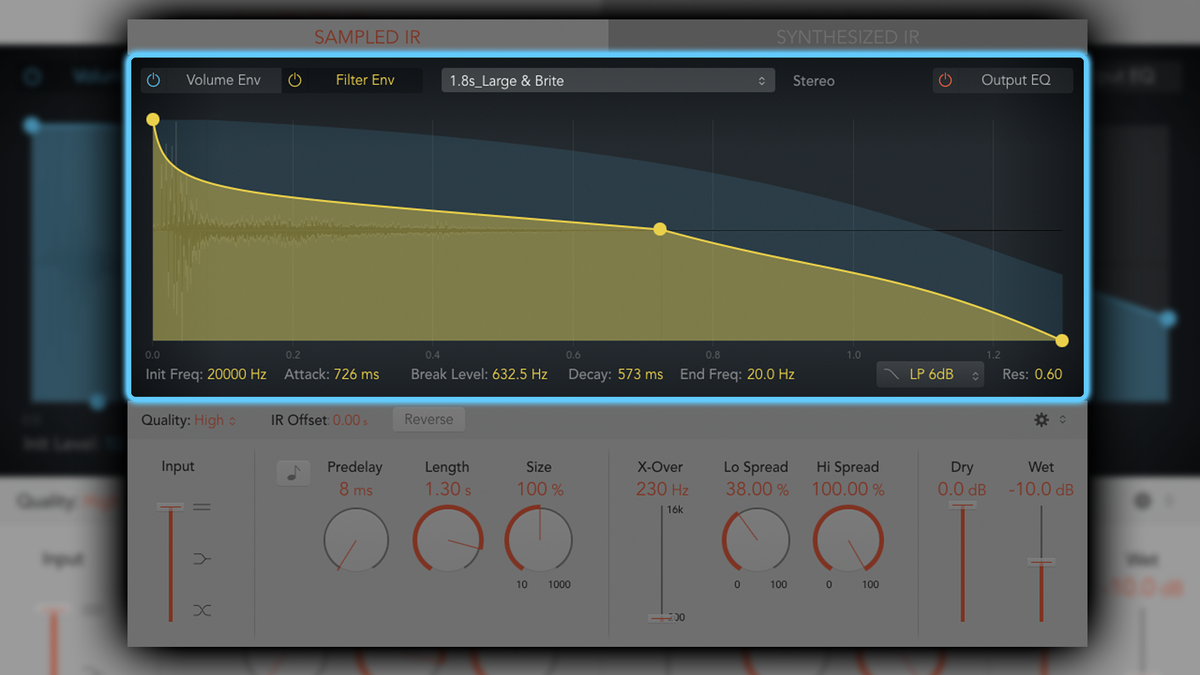Click the yellow envelope breakpoint node mid-graph
Viewport: 1200px width, 675px height.
coord(660,229)
